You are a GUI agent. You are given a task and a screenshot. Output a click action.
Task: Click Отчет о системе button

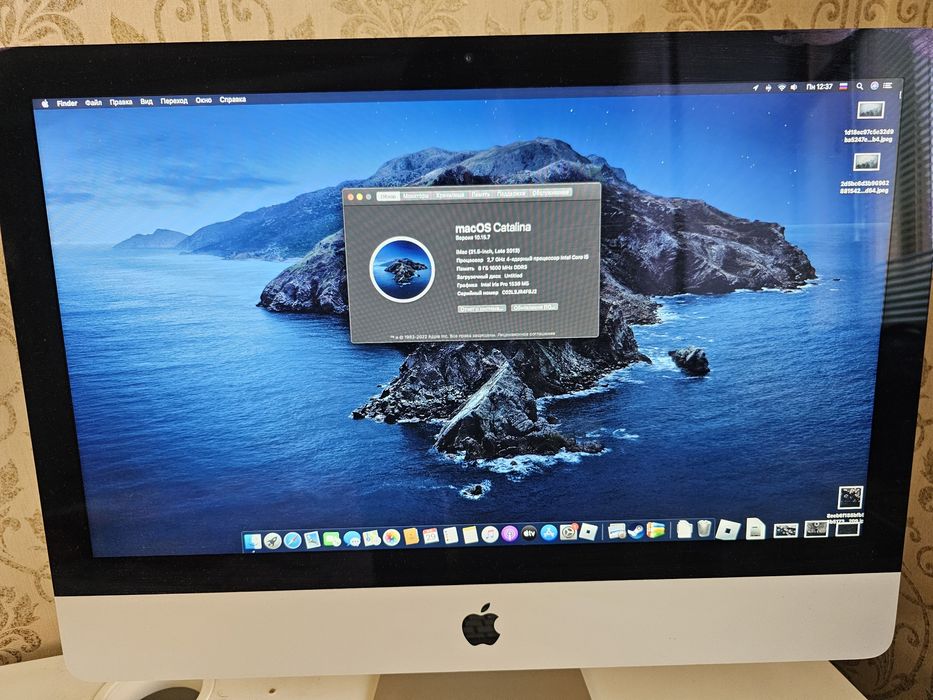click(482, 308)
